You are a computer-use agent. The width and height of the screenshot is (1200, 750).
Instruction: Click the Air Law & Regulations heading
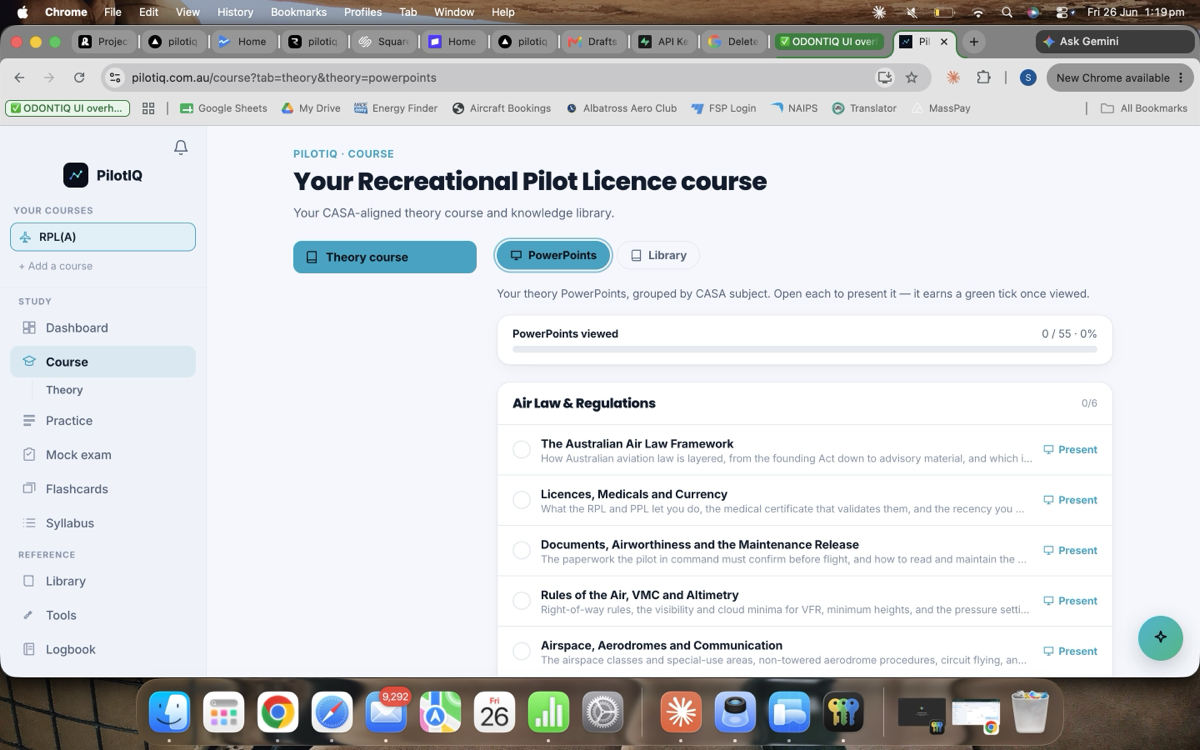click(584, 403)
